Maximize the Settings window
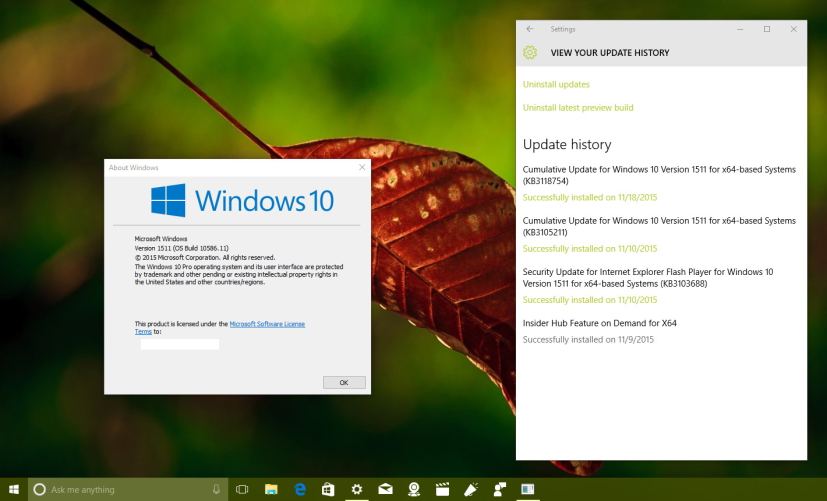The width and height of the screenshot is (827, 501). tap(767, 29)
